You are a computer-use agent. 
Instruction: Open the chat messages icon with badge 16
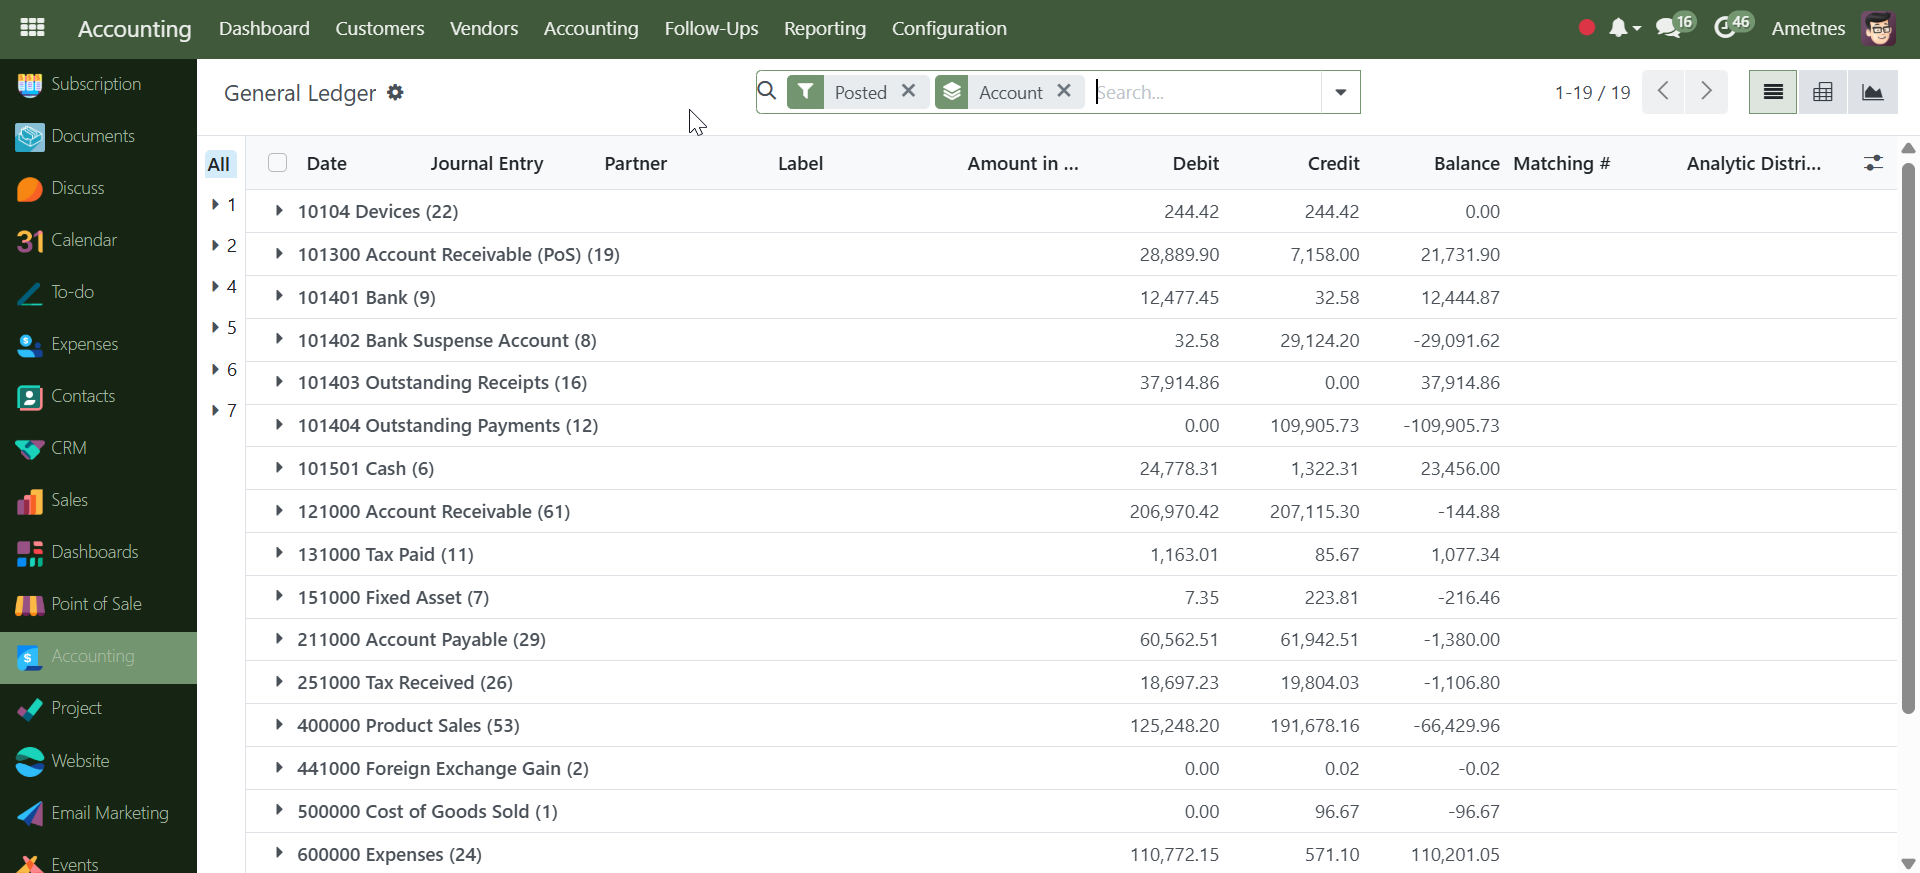pyautogui.click(x=1669, y=28)
